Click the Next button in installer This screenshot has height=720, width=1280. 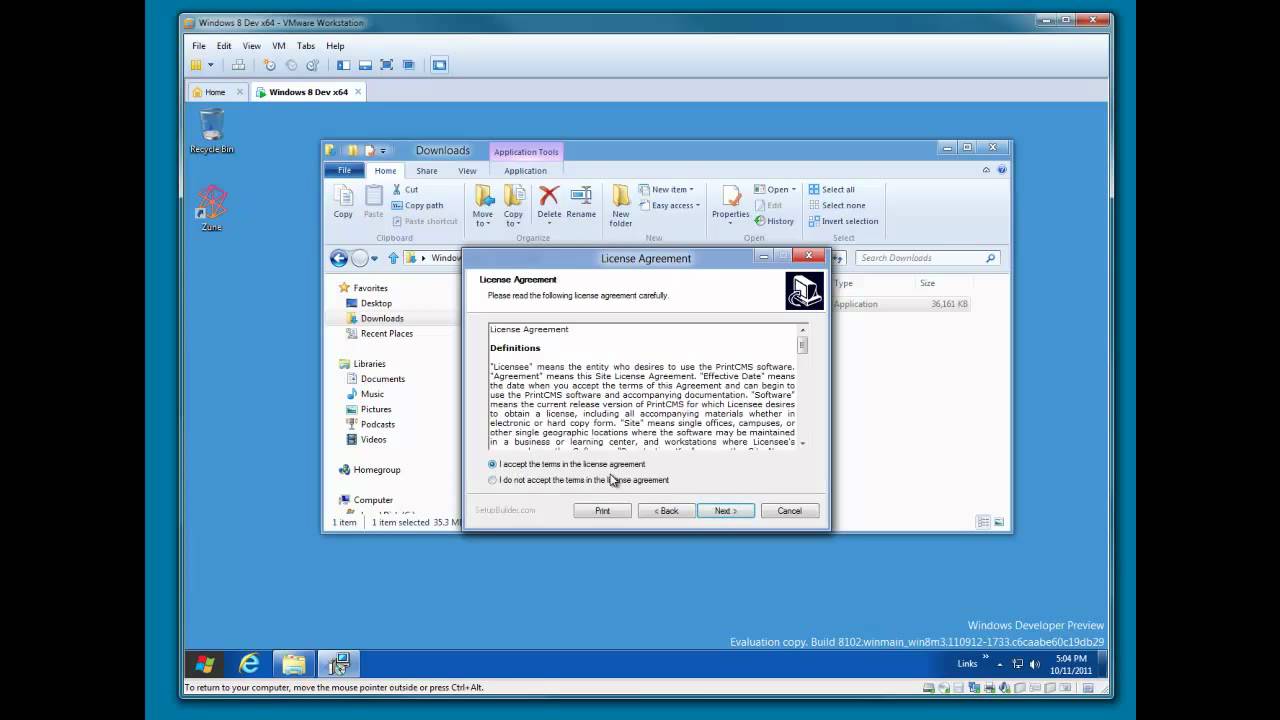[x=725, y=511]
